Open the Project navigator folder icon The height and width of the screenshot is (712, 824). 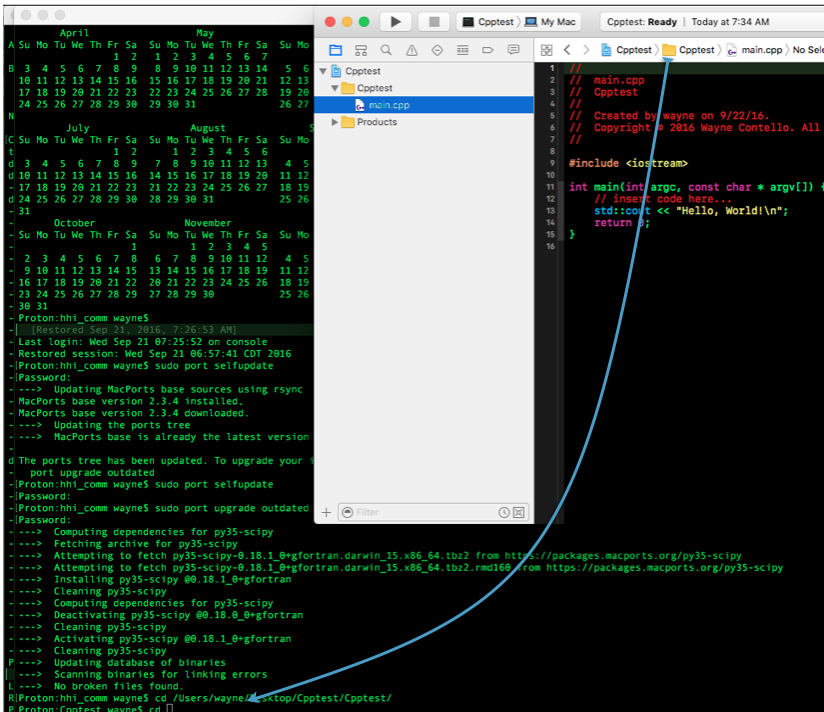click(x=335, y=50)
